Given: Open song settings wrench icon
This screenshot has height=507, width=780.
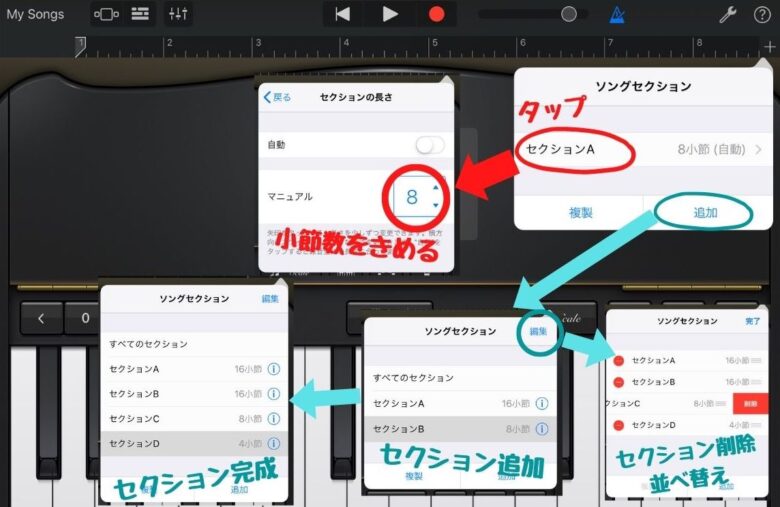Looking at the screenshot, I should [727, 15].
